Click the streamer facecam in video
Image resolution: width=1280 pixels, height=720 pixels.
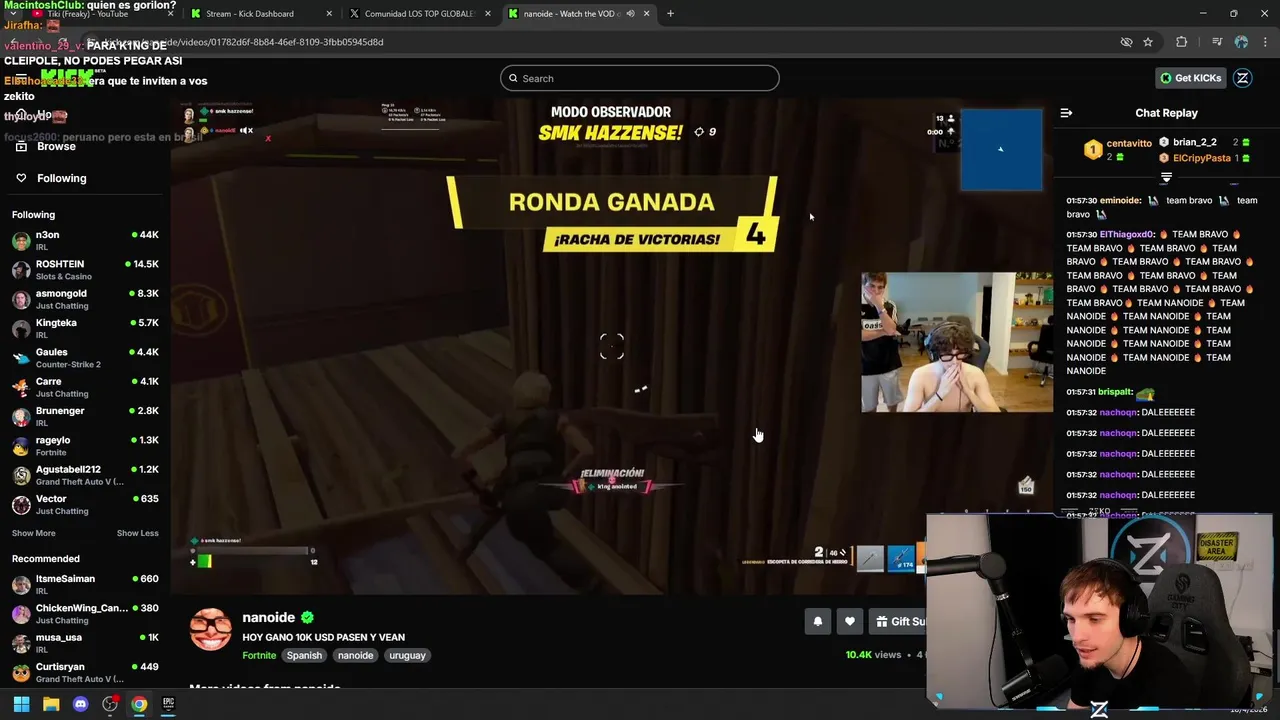pos(957,342)
